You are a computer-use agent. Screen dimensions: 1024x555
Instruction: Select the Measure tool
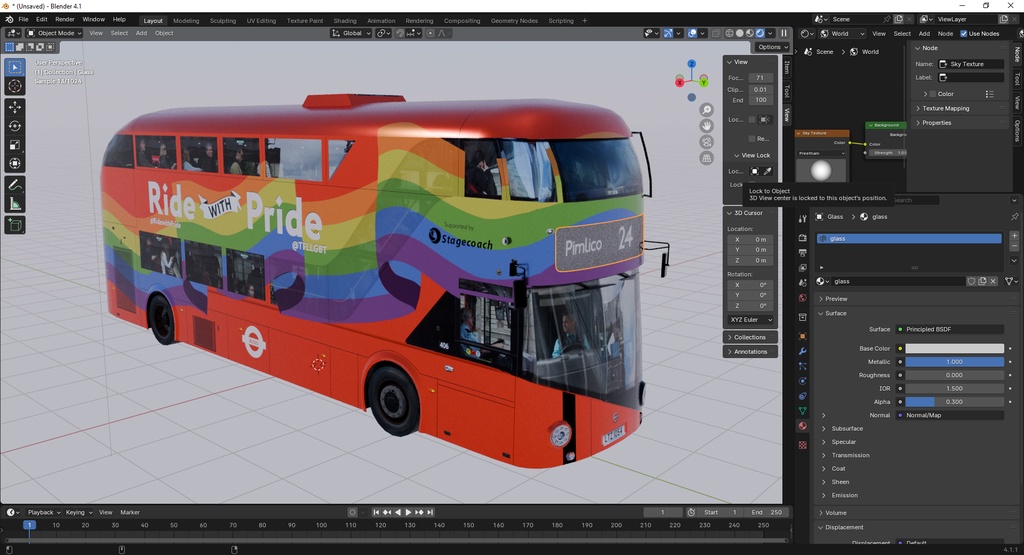15,204
